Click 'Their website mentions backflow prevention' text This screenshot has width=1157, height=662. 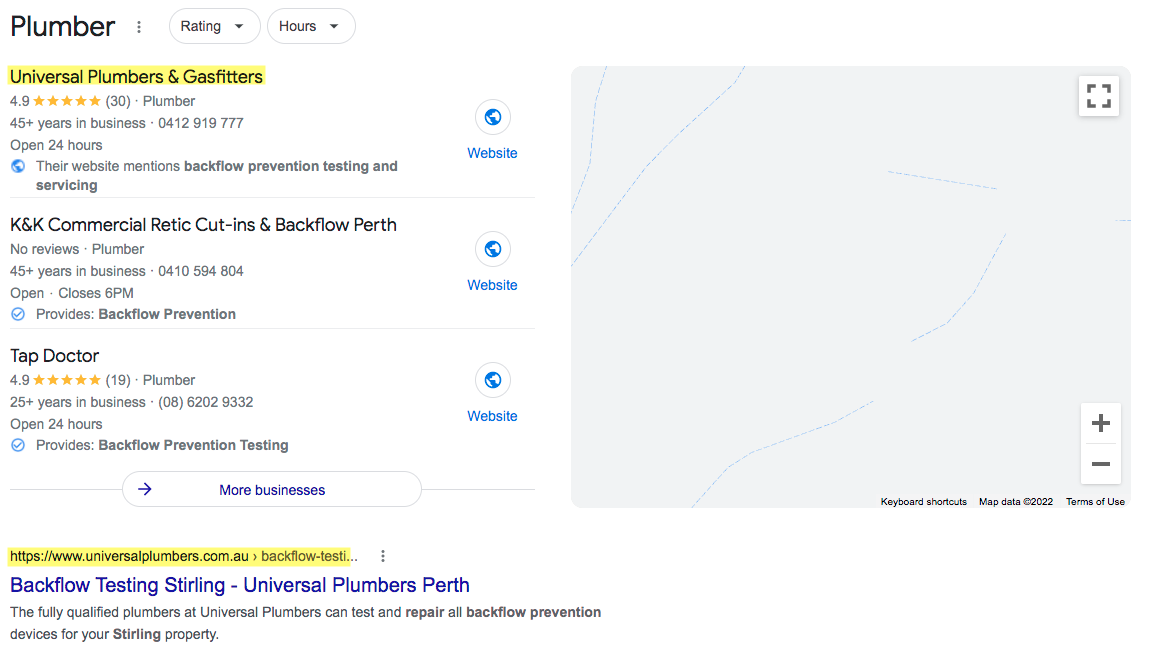click(217, 176)
